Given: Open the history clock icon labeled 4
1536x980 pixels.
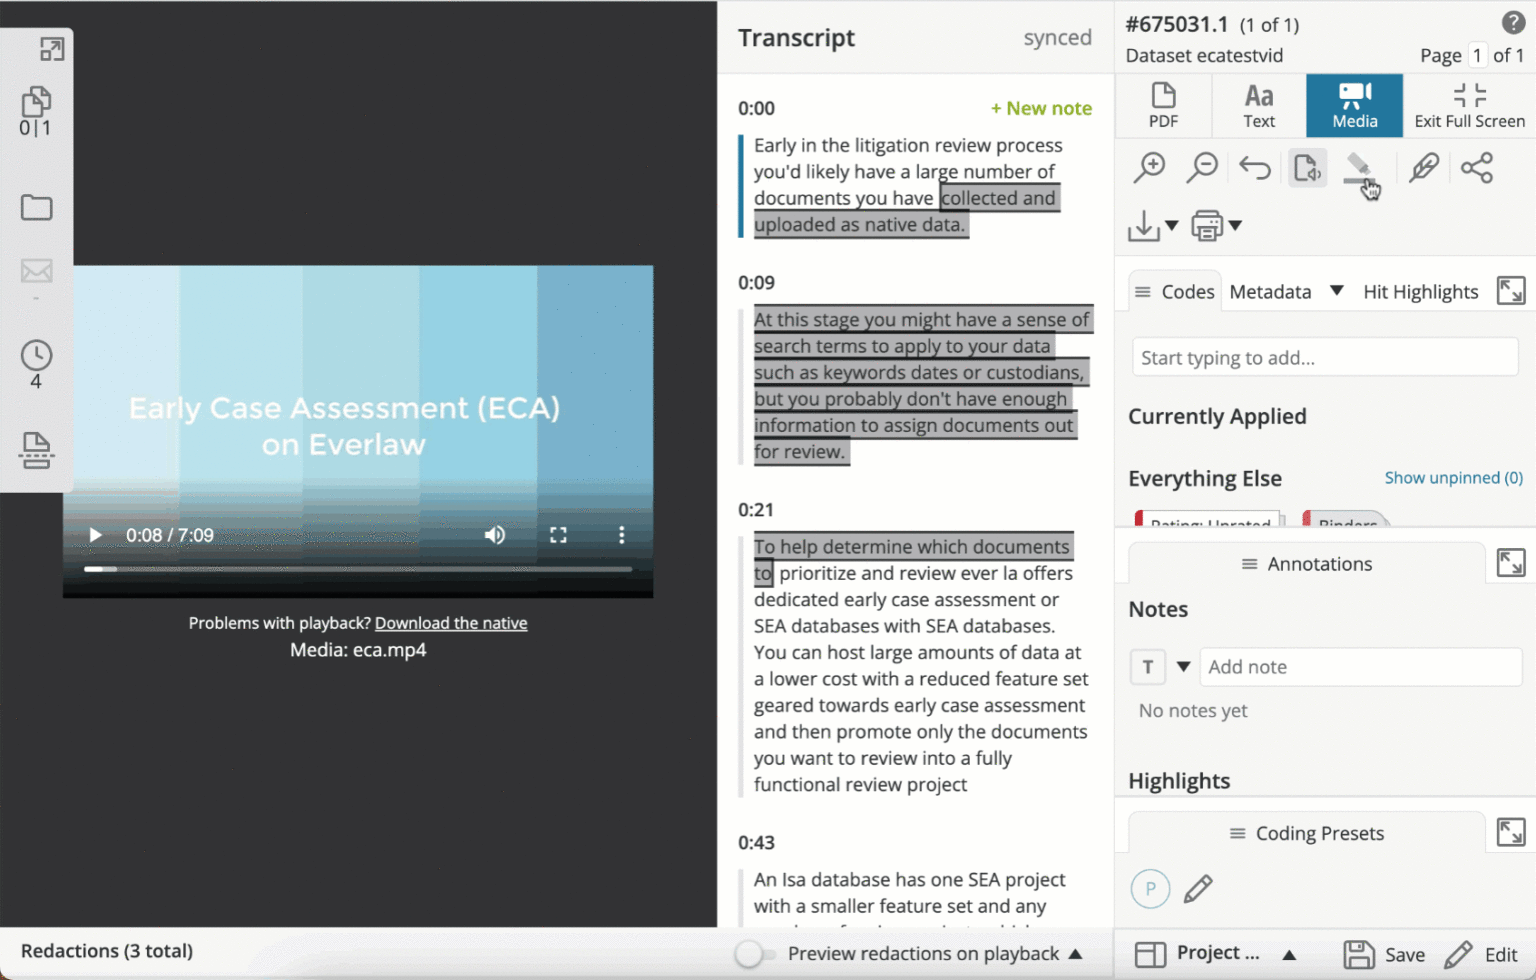Looking at the screenshot, I should pos(36,364).
